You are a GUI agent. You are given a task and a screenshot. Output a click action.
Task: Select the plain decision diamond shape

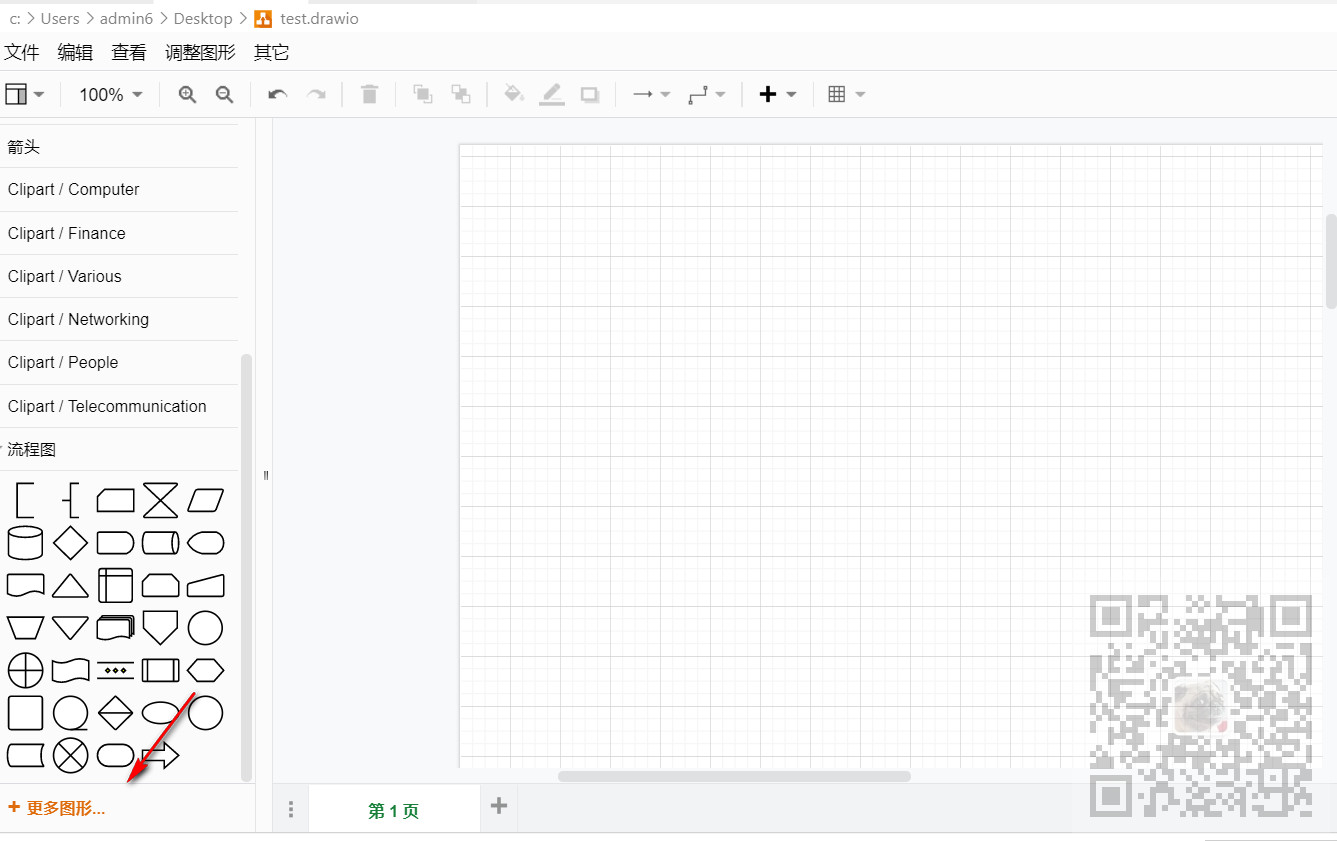click(x=70, y=543)
